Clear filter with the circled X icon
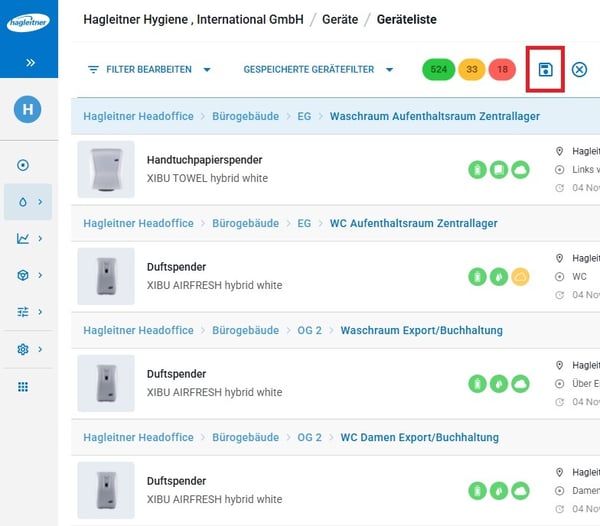This screenshot has width=600, height=526. tap(579, 69)
